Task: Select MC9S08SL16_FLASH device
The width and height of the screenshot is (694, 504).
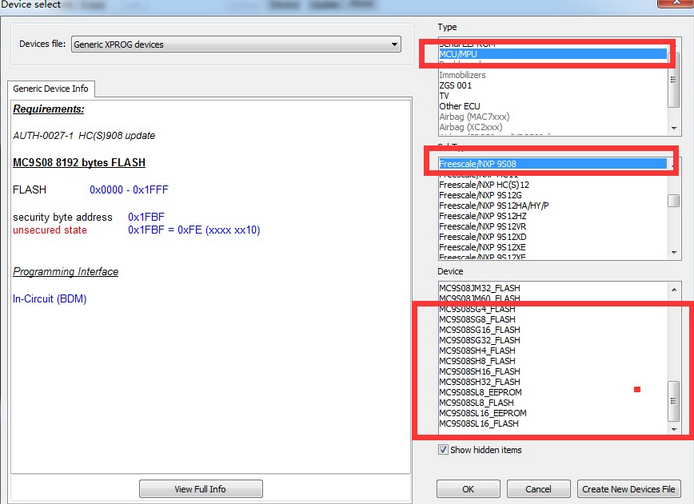Action: 552,423
